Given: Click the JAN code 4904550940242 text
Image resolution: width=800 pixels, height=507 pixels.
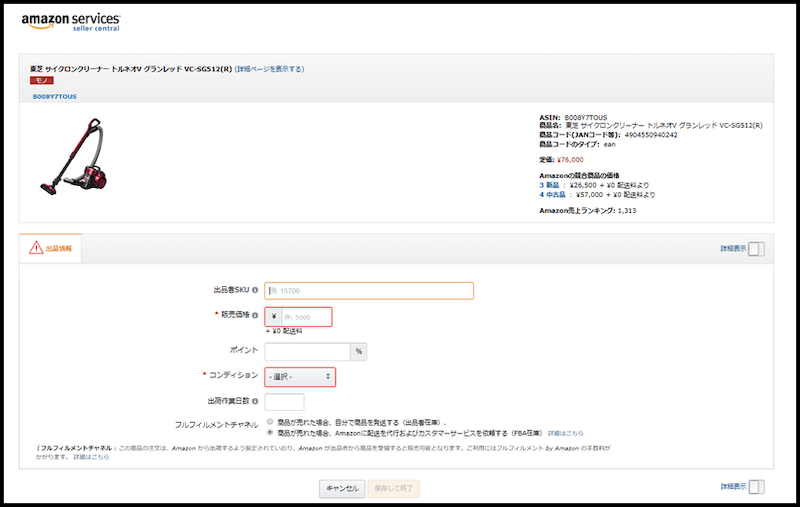Looking at the screenshot, I should point(651,135).
